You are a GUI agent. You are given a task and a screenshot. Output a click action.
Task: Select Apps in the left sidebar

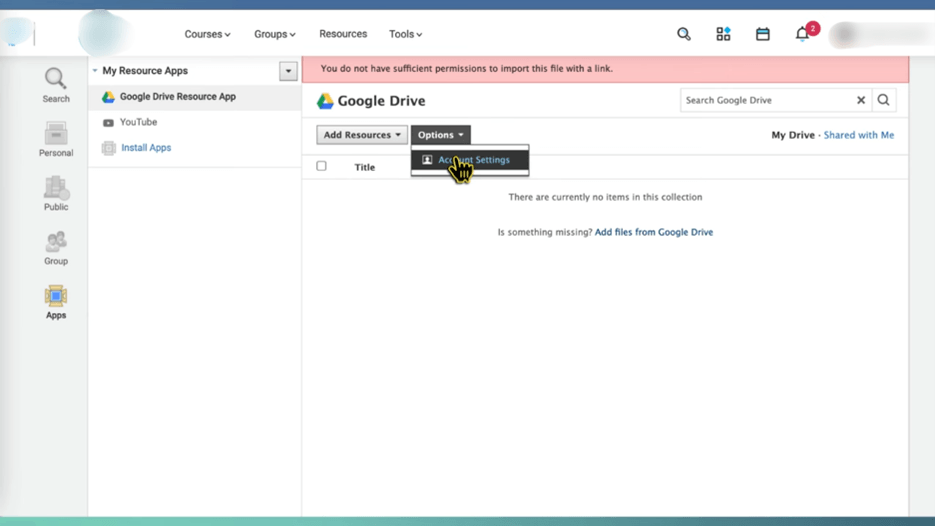click(x=55, y=302)
